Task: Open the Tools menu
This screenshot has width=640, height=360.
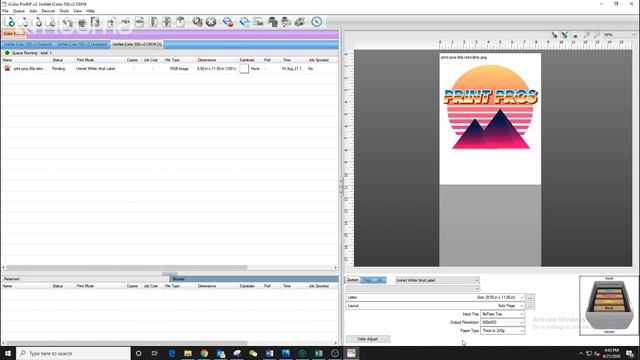Action: click(64, 11)
